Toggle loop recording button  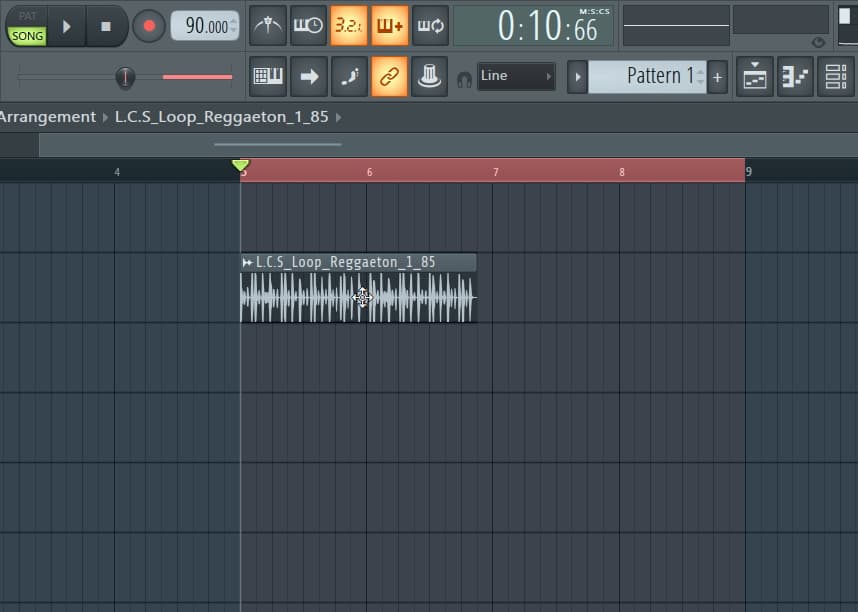(x=430, y=26)
